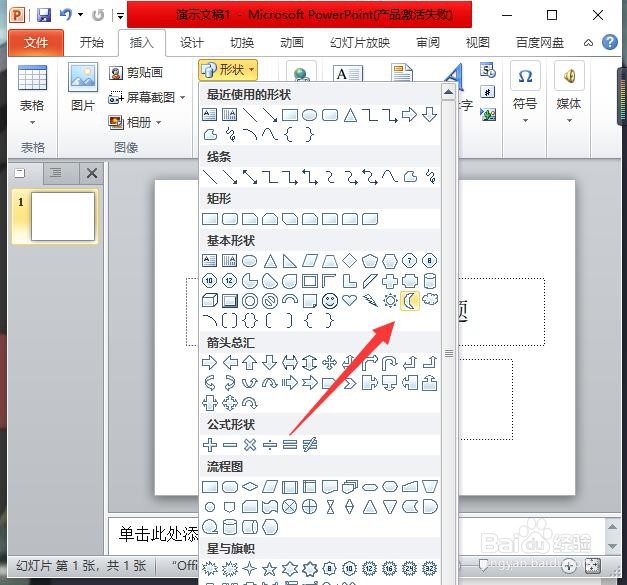Insert a Text Box from ribbon

point(347,73)
